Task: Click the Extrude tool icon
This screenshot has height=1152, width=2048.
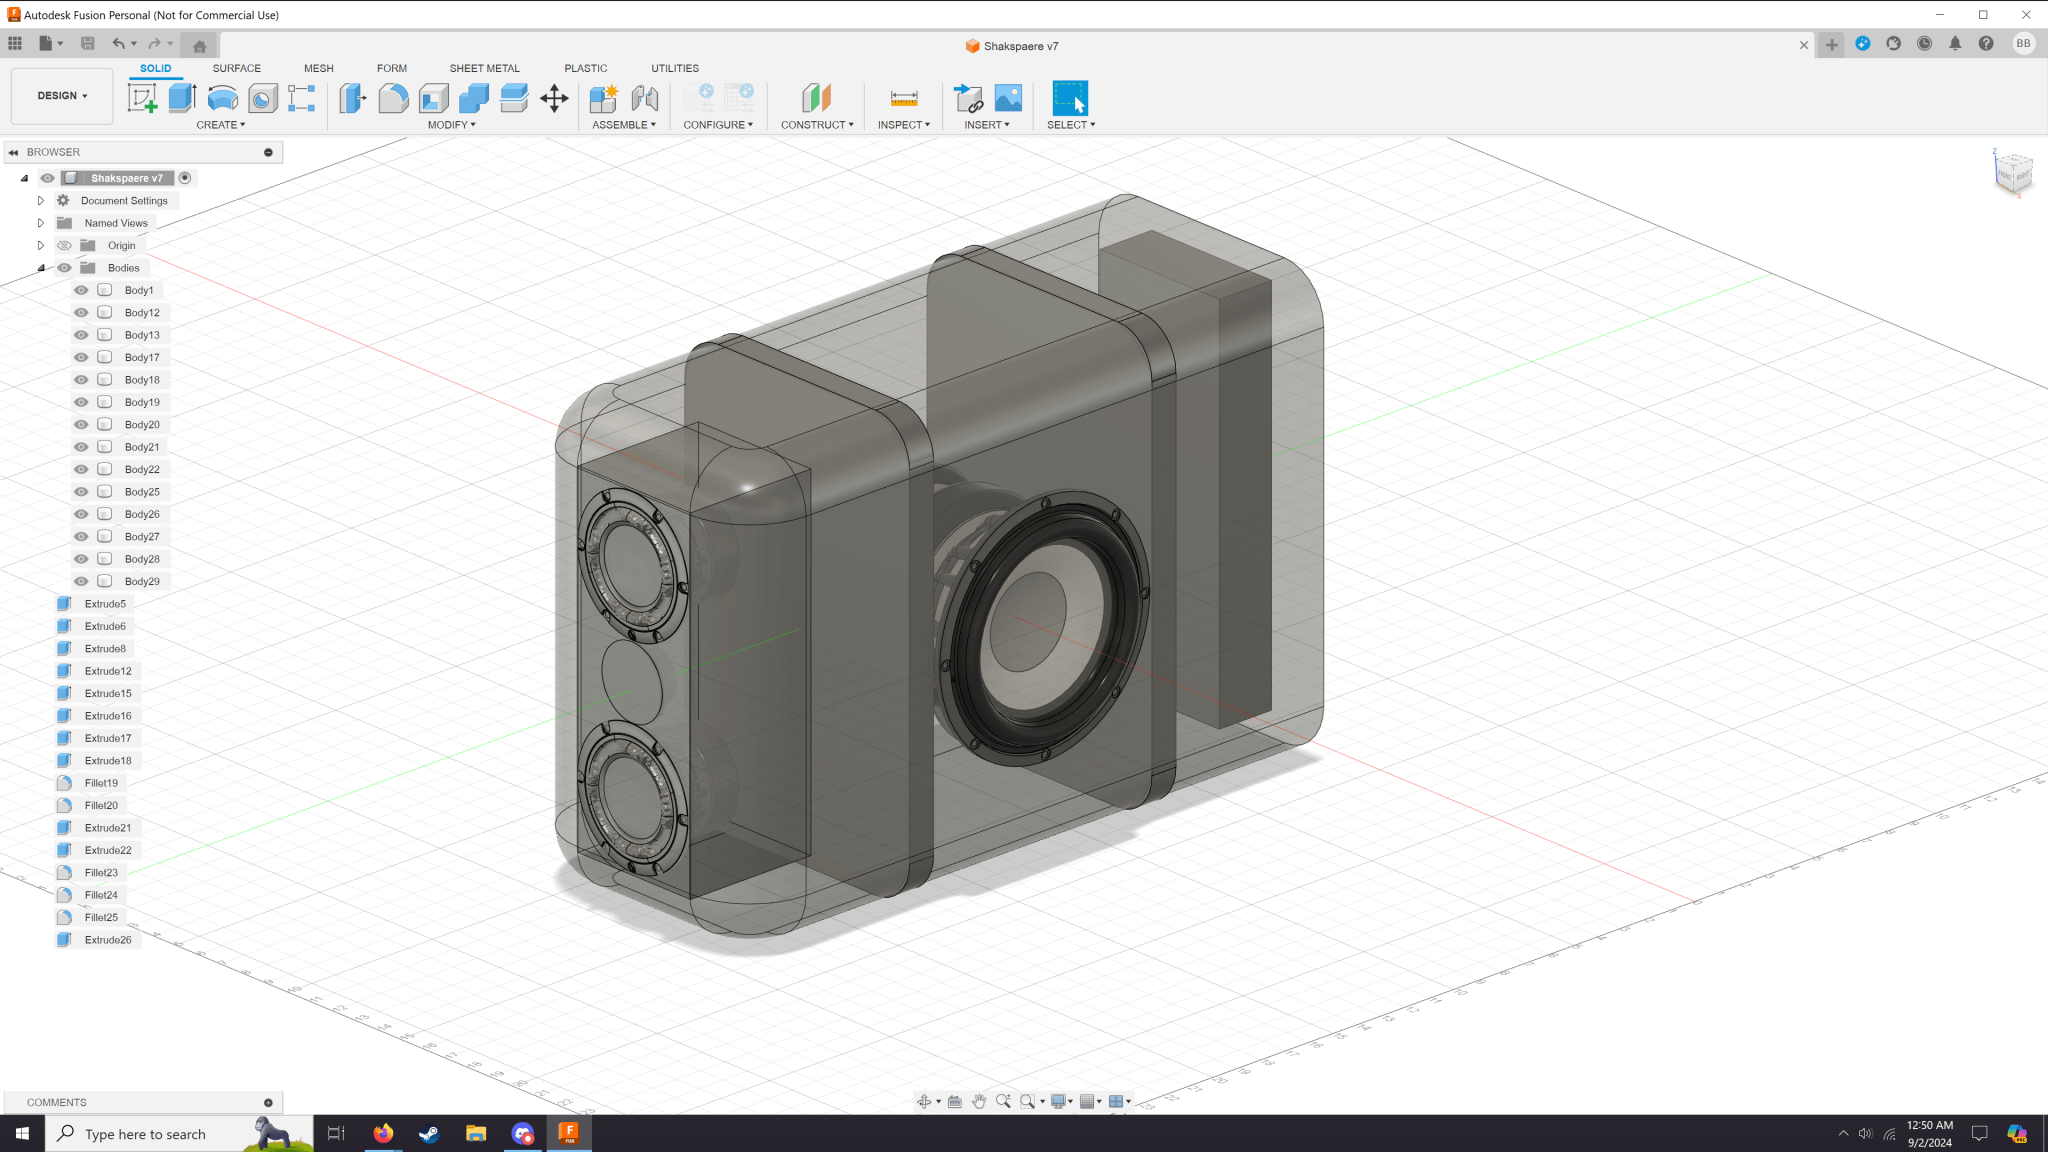Action: 182,98
